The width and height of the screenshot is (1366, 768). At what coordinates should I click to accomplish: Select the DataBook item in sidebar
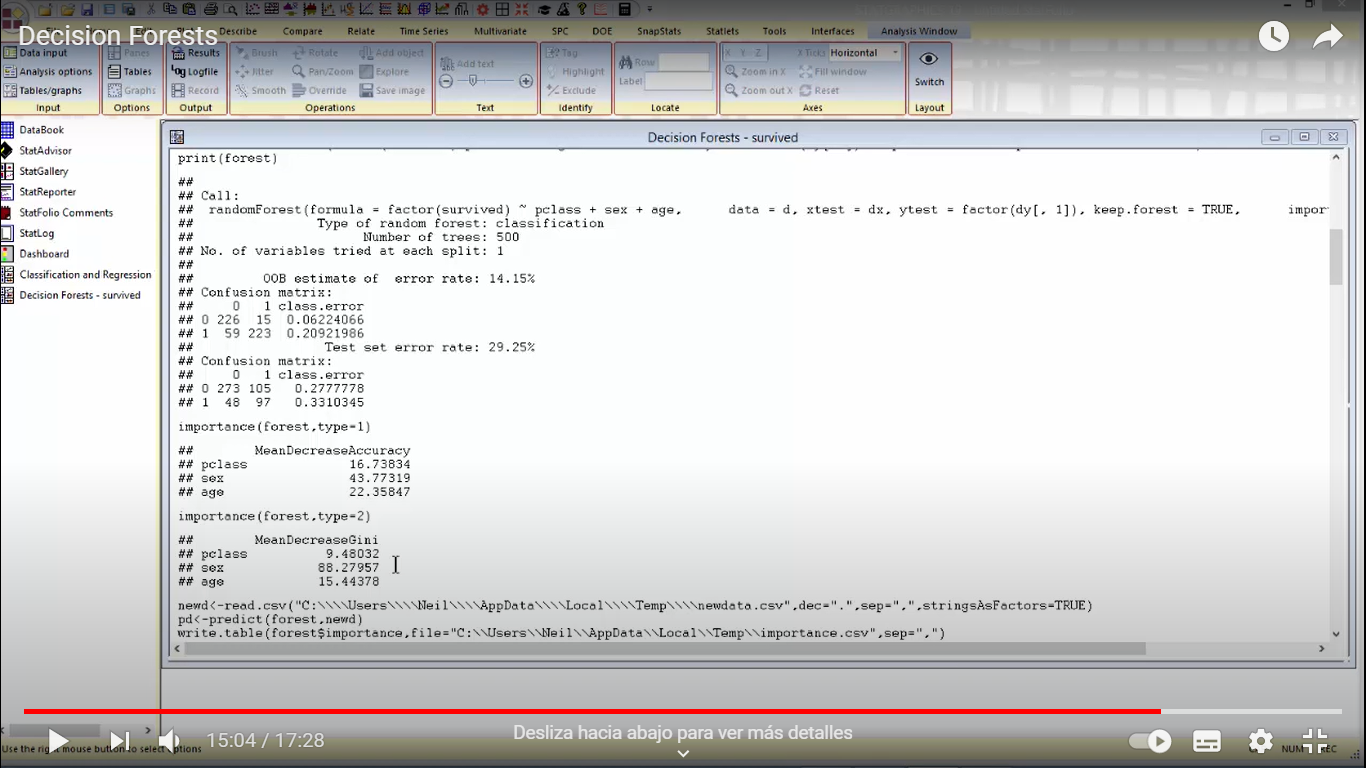(41, 130)
